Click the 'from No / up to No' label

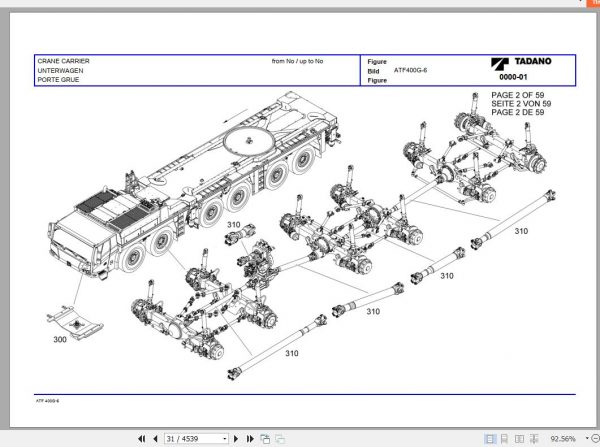pos(297,61)
